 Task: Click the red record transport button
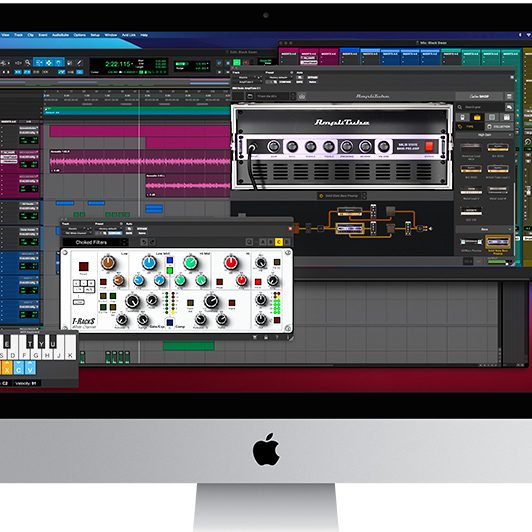[246, 62]
